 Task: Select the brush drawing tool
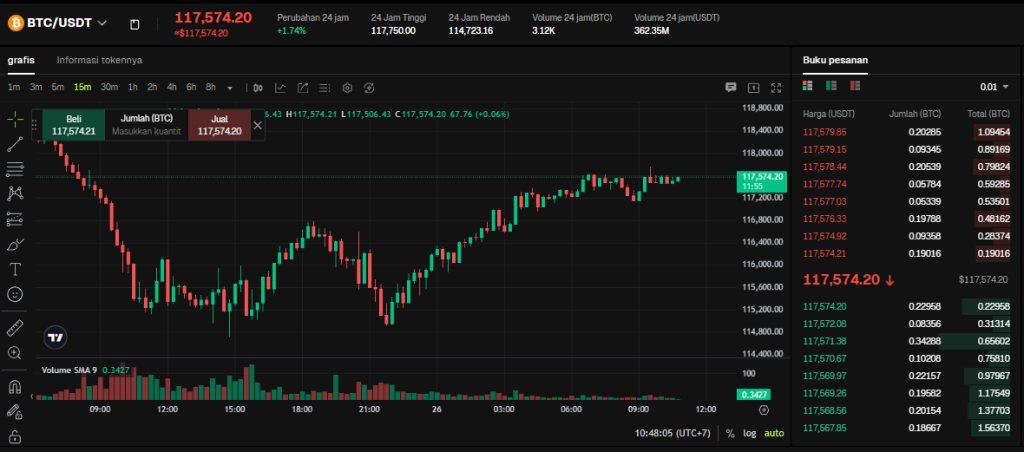15,244
